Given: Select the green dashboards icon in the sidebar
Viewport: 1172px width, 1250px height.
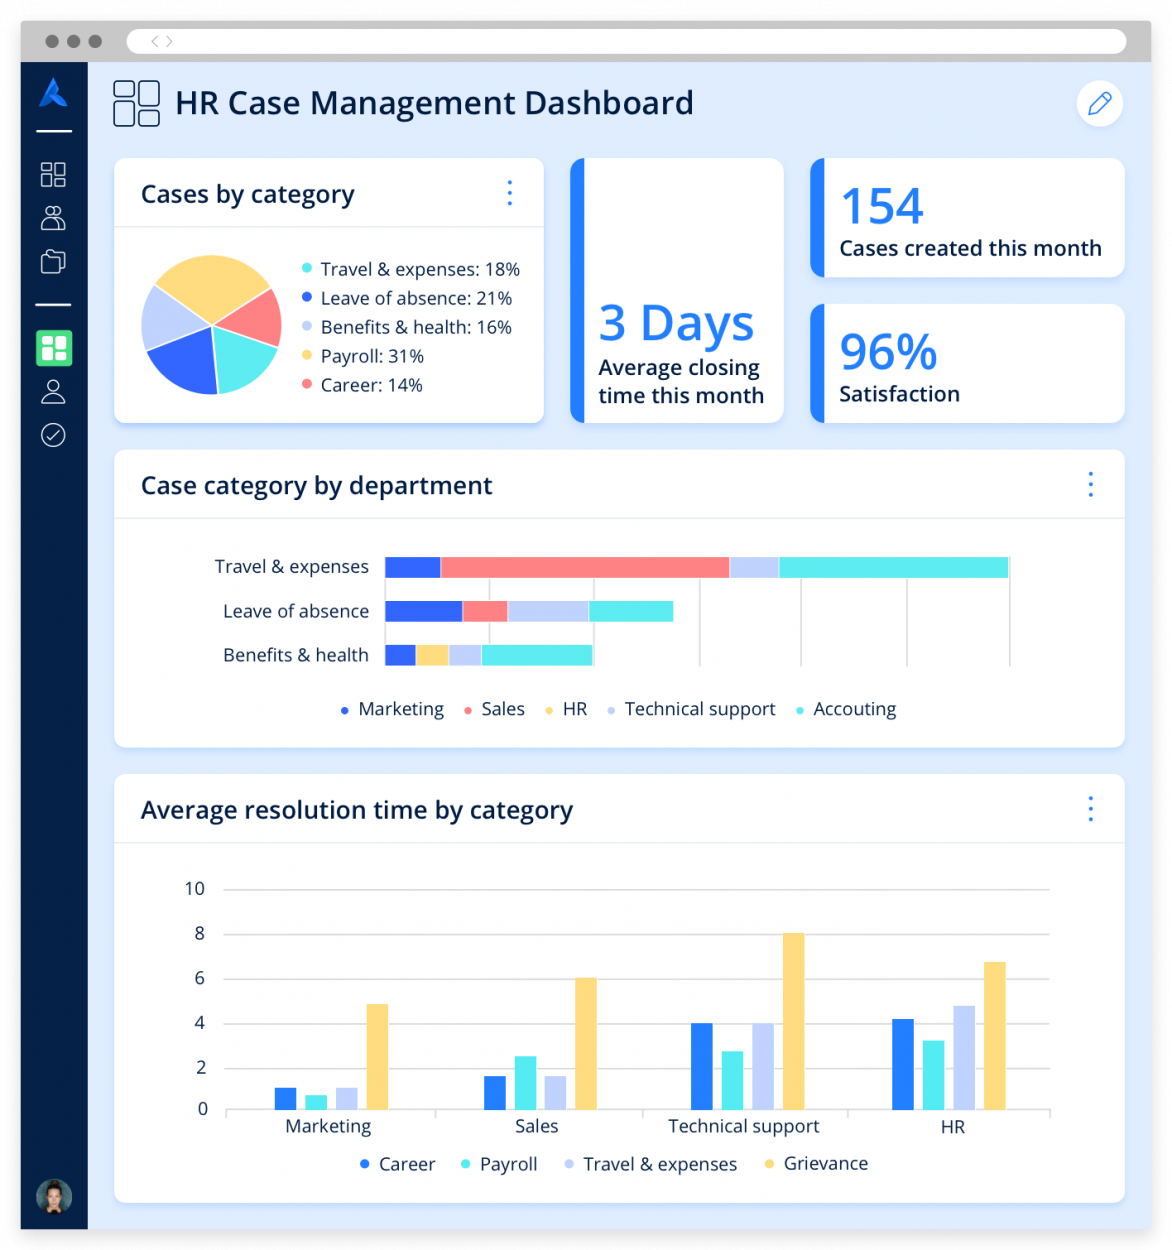Looking at the screenshot, I should coord(53,348).
